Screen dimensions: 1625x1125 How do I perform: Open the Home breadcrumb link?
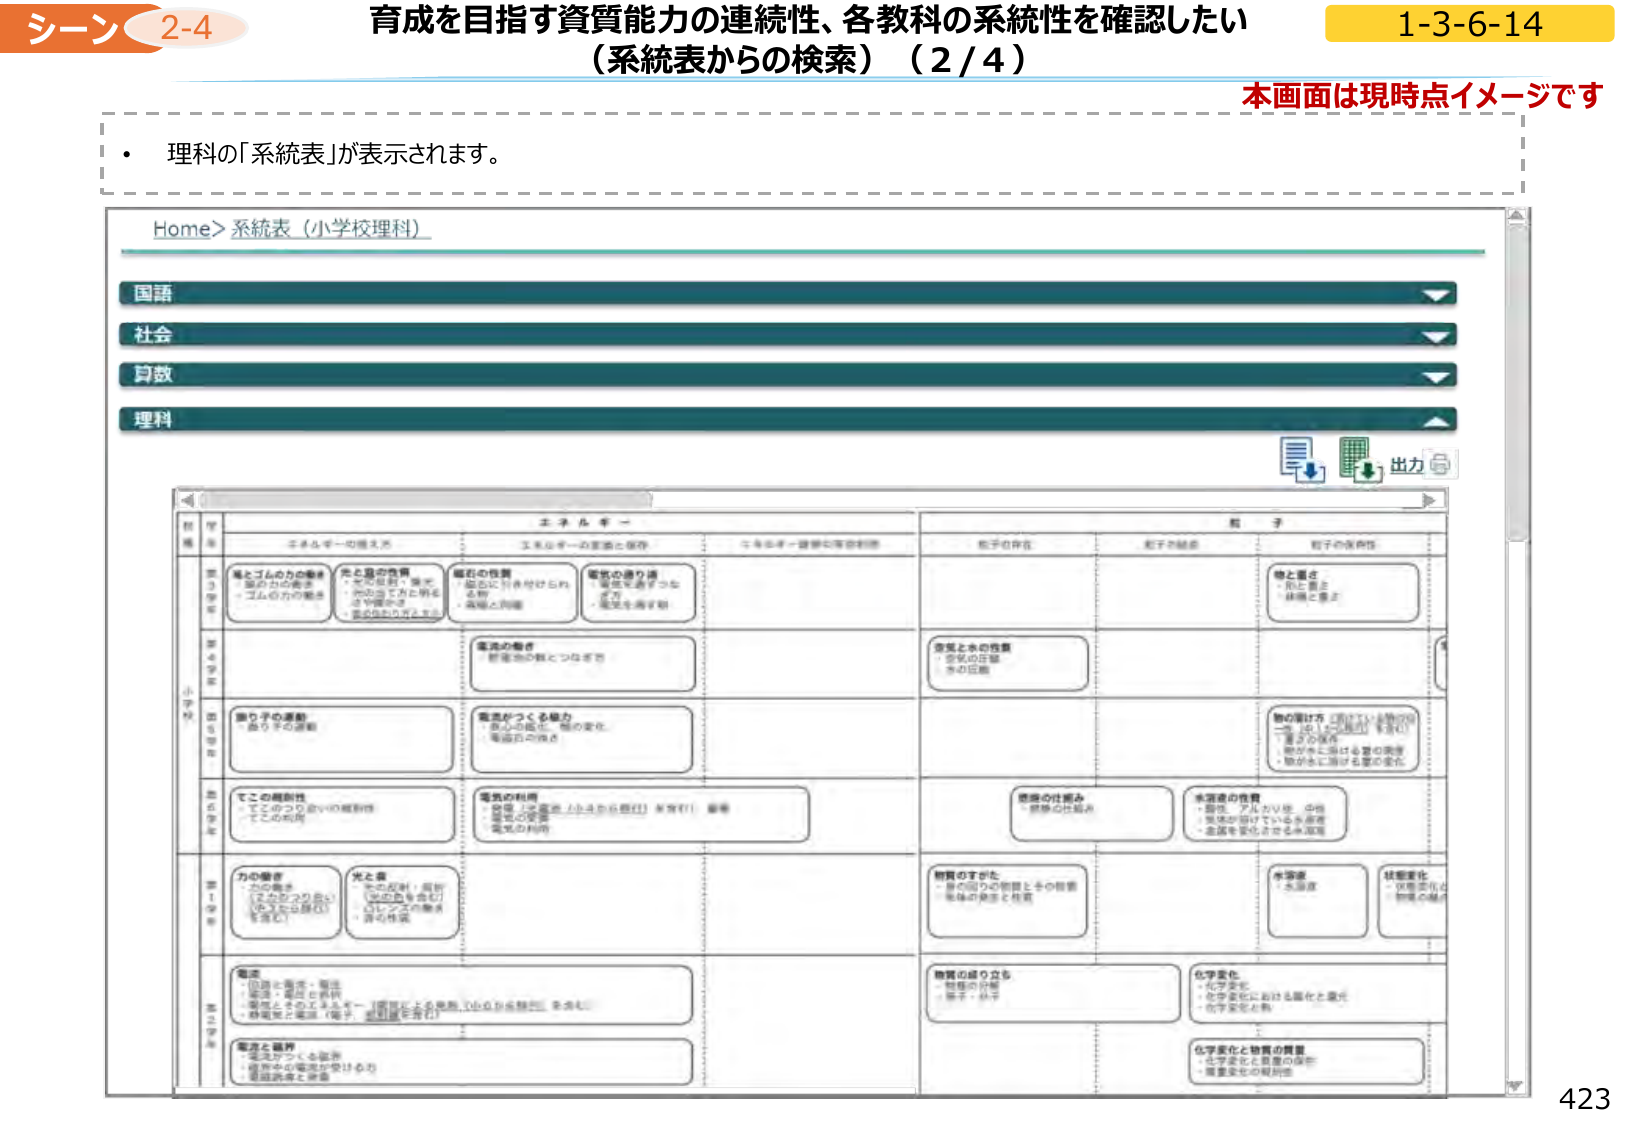tap(181, 229)
